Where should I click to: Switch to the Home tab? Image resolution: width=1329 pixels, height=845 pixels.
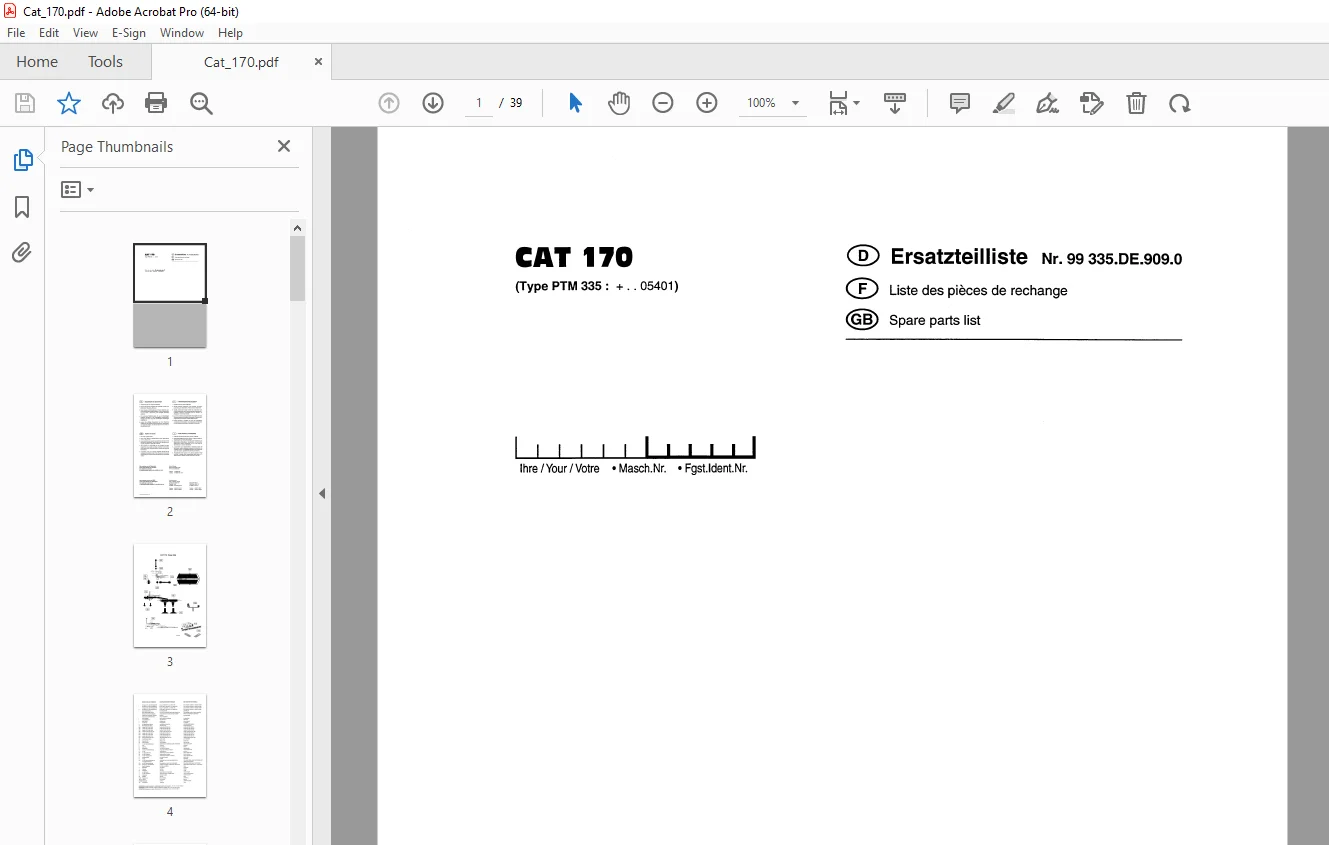click(x=37, y=62)
